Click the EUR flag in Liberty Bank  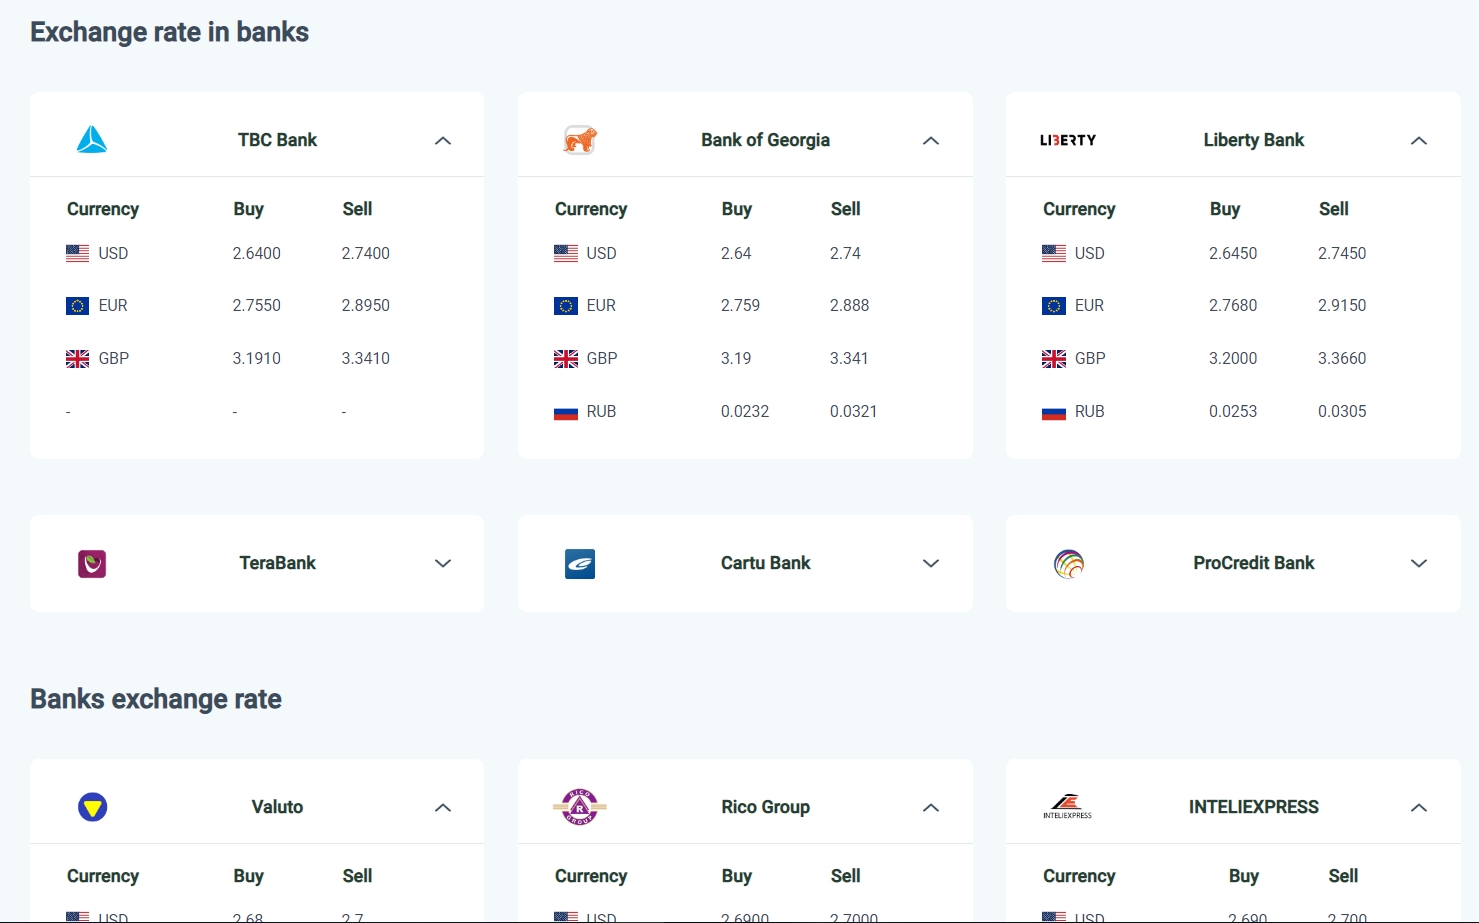(1054, 306)
